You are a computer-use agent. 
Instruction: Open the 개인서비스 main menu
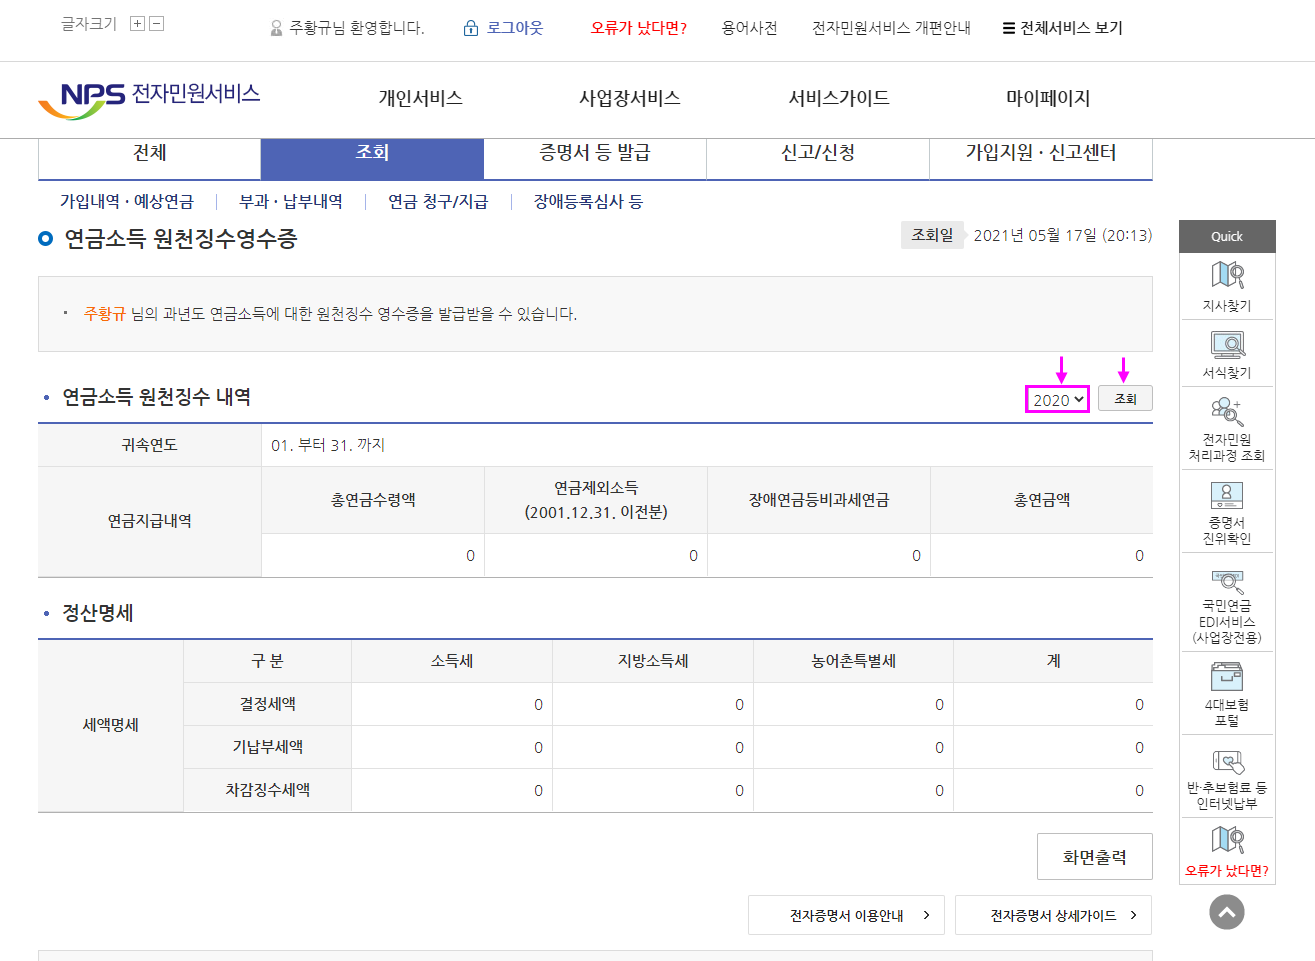tap(420, 98)
